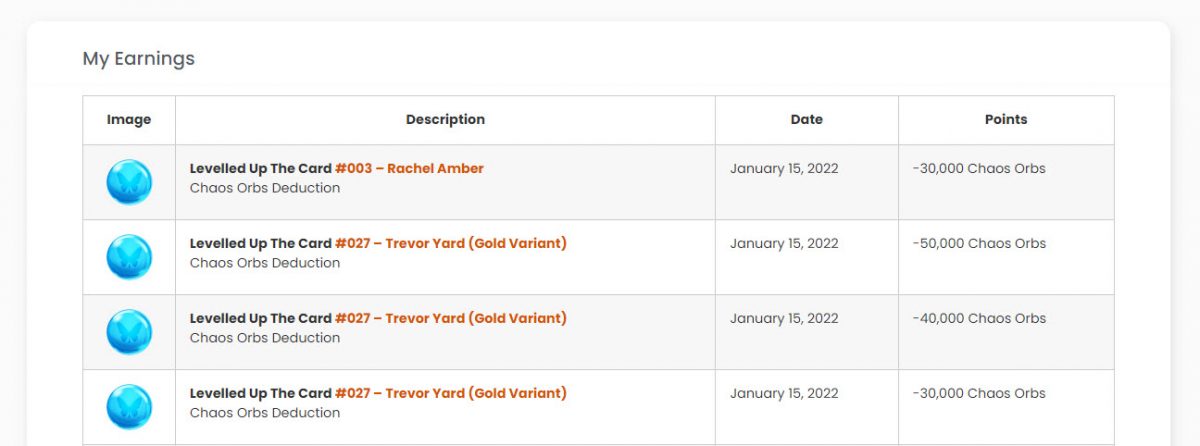Click the Image column header
Screen dimensions: 1200x446
coord(129,120)
